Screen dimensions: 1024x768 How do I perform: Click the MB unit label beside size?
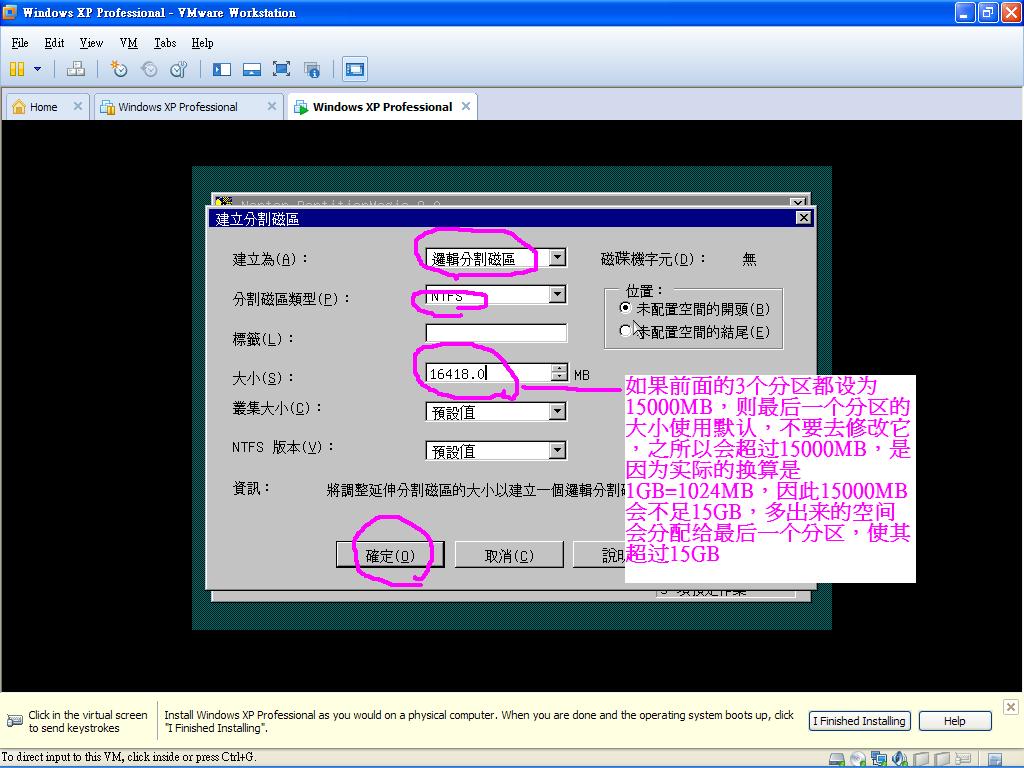click(x=581, y=375)
